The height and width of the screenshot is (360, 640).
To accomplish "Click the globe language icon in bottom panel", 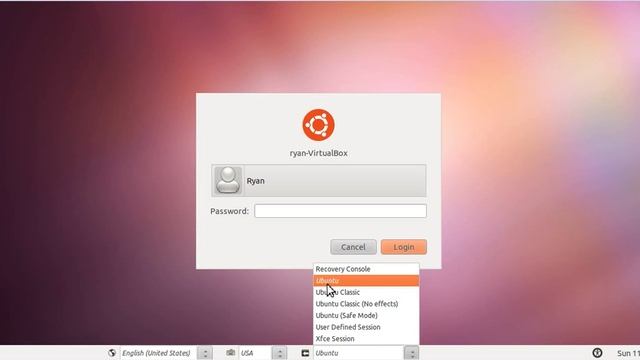I will pos(112,353).
